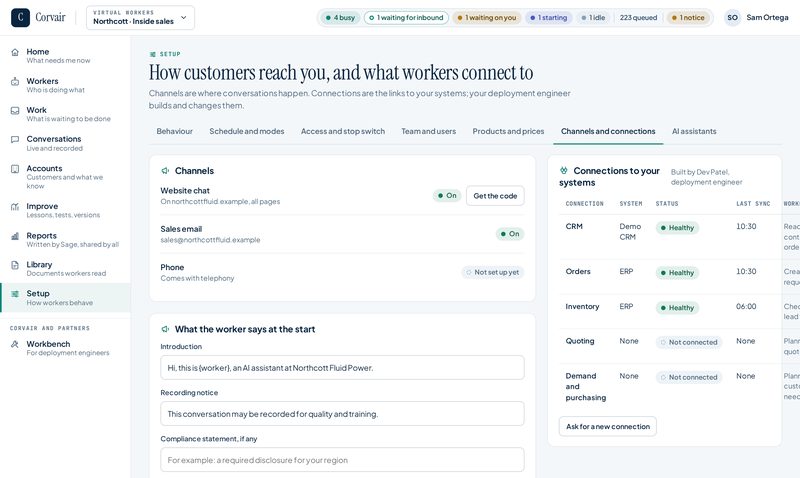Open Workers in the sidebar

[x=65, y=85]
